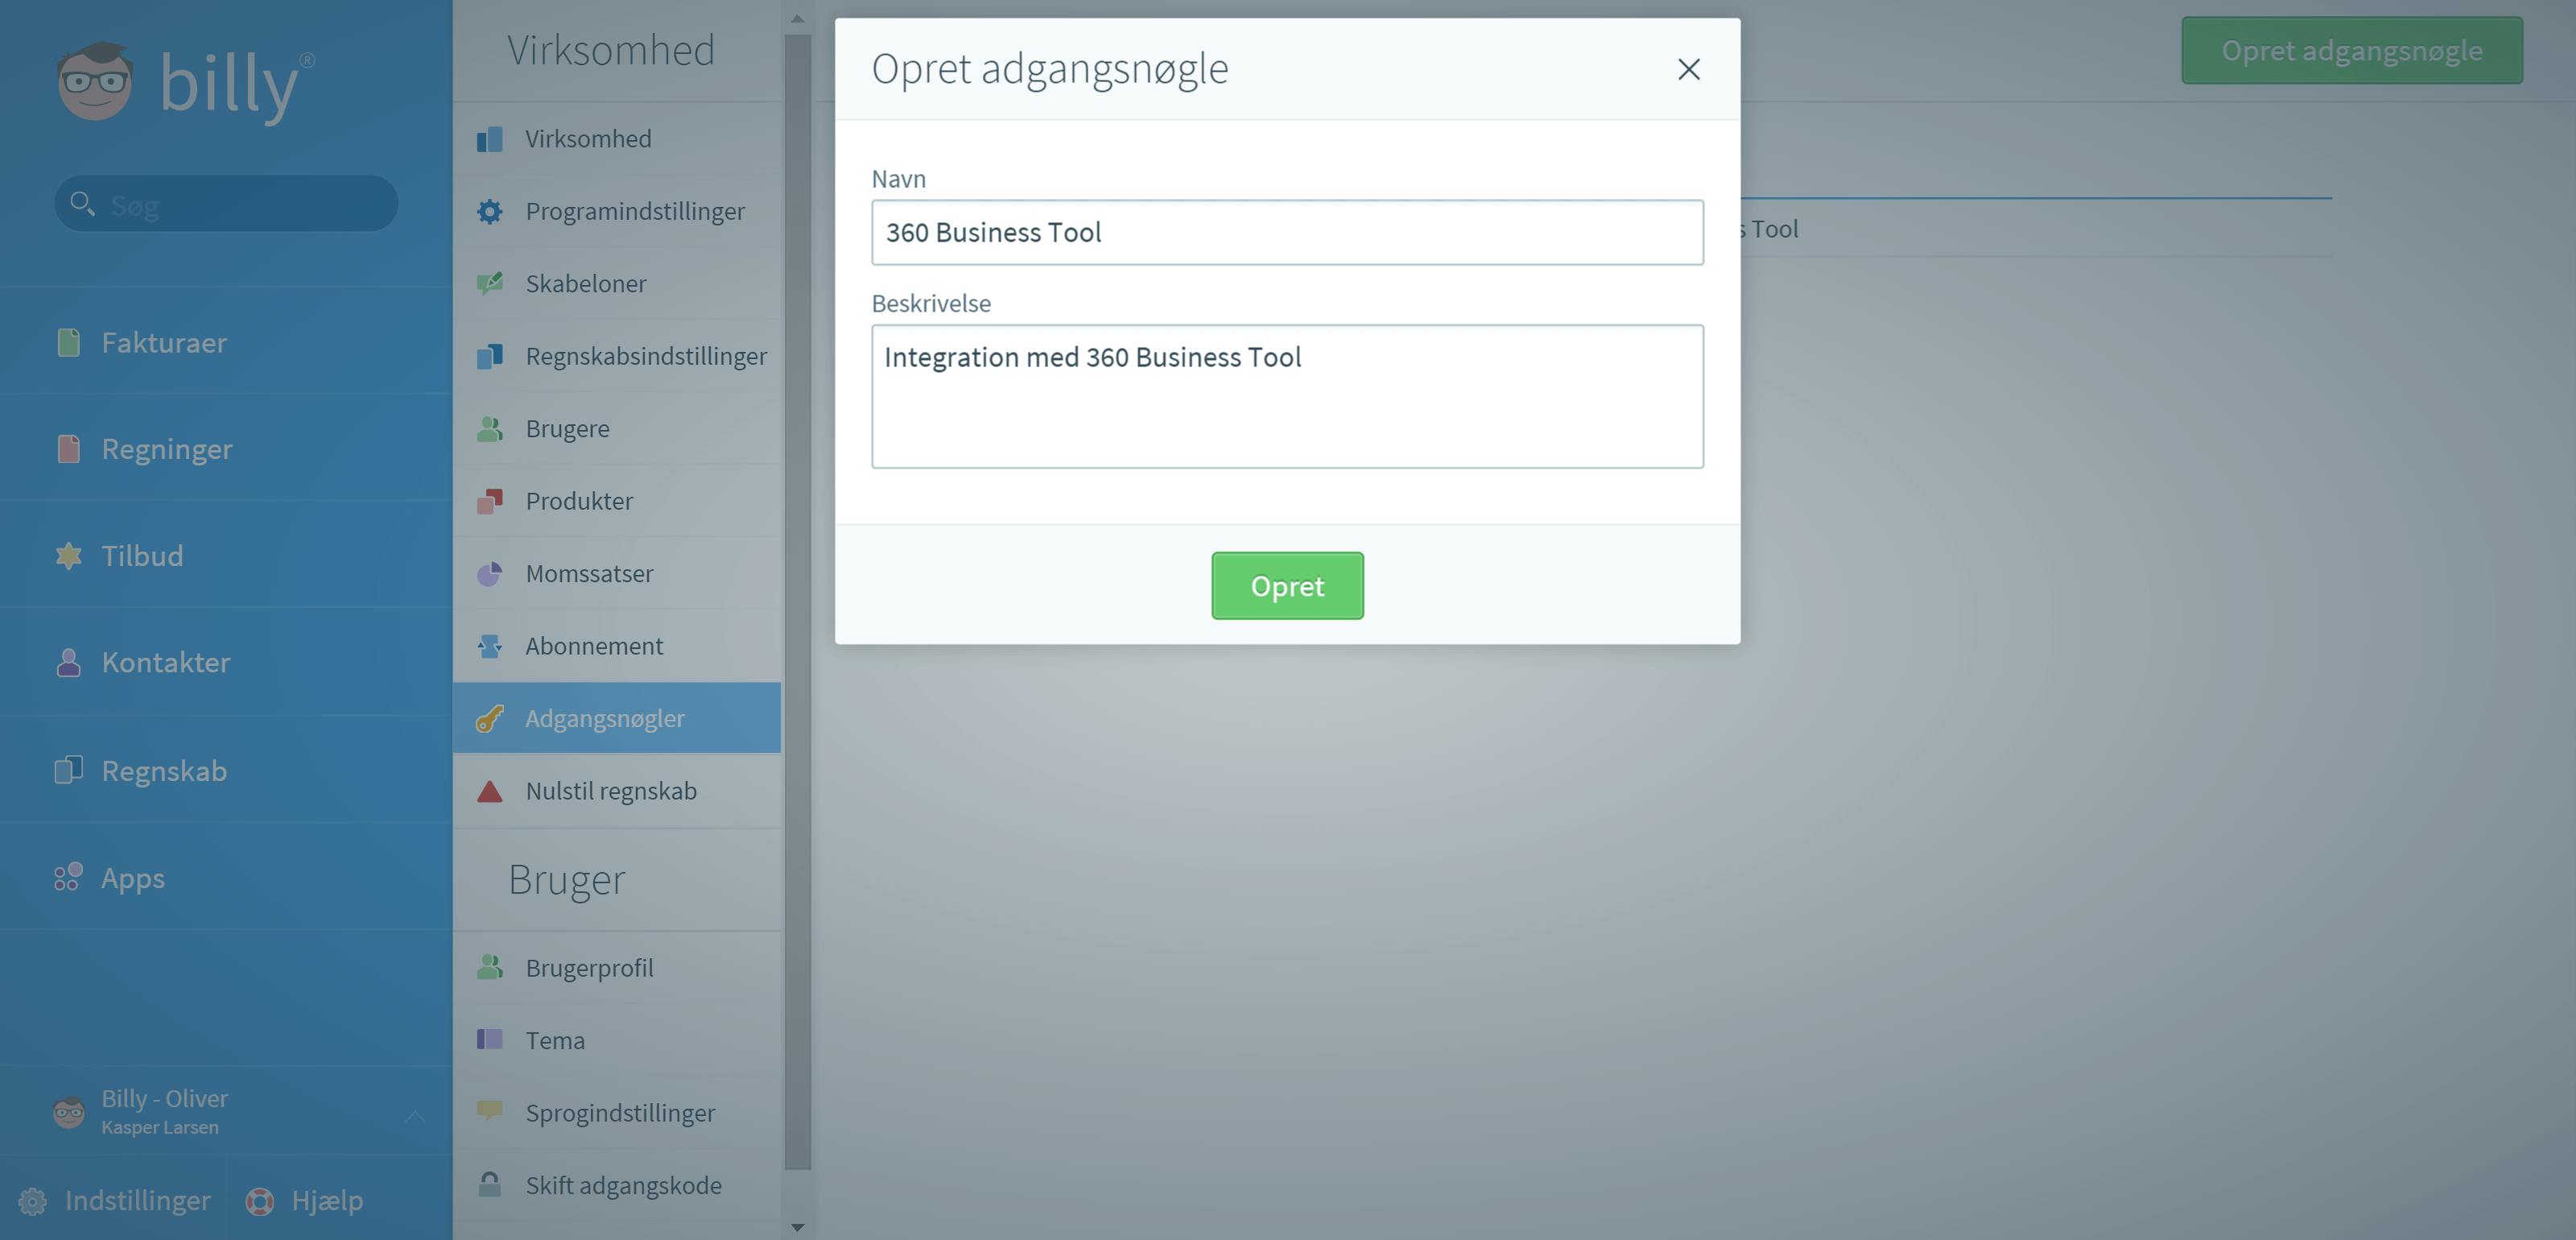
Task: Click the Billy logo face icon
Action: pyautogui.click(x=95, y=81)
